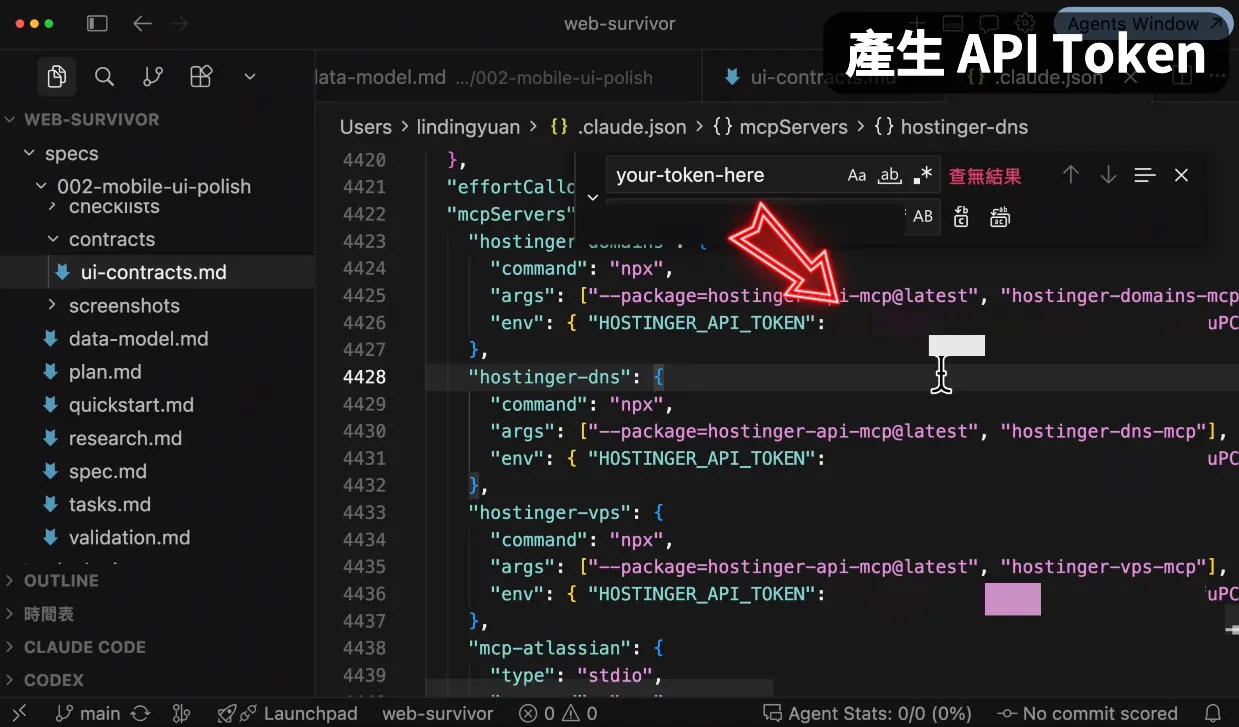Go forward with the right arrow

(179, 23)
